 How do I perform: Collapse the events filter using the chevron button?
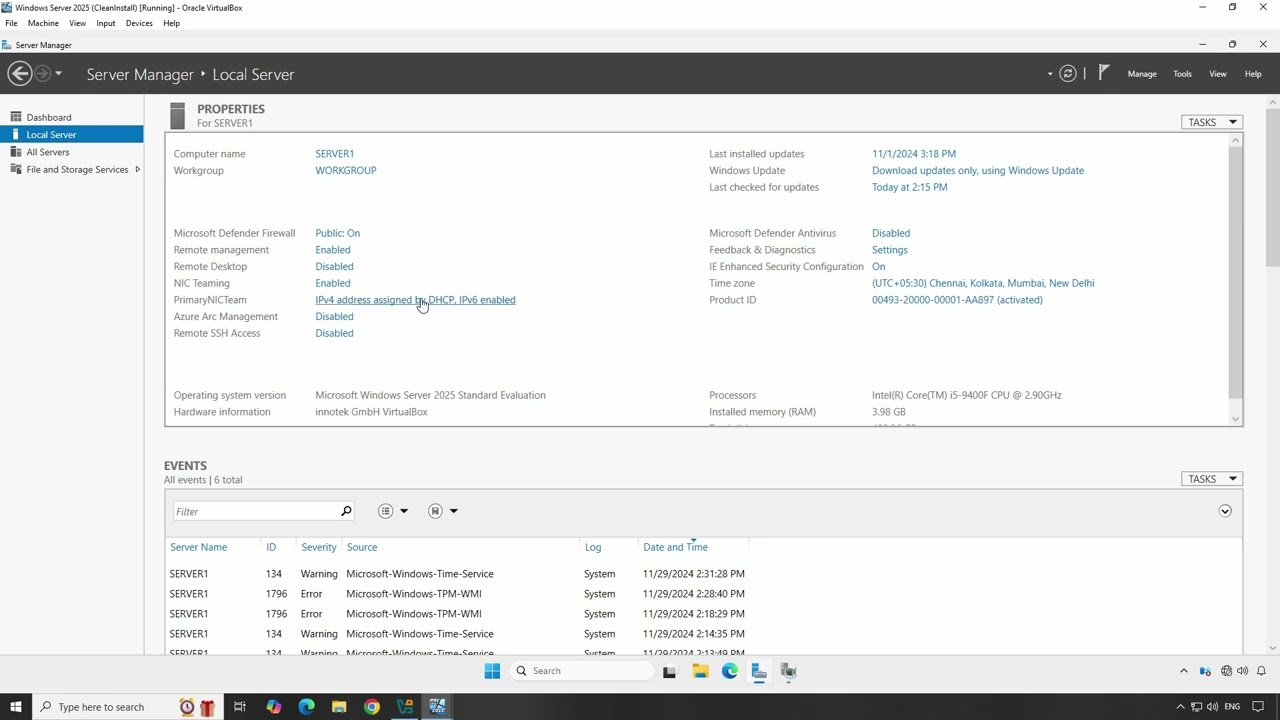(1225, 511)
